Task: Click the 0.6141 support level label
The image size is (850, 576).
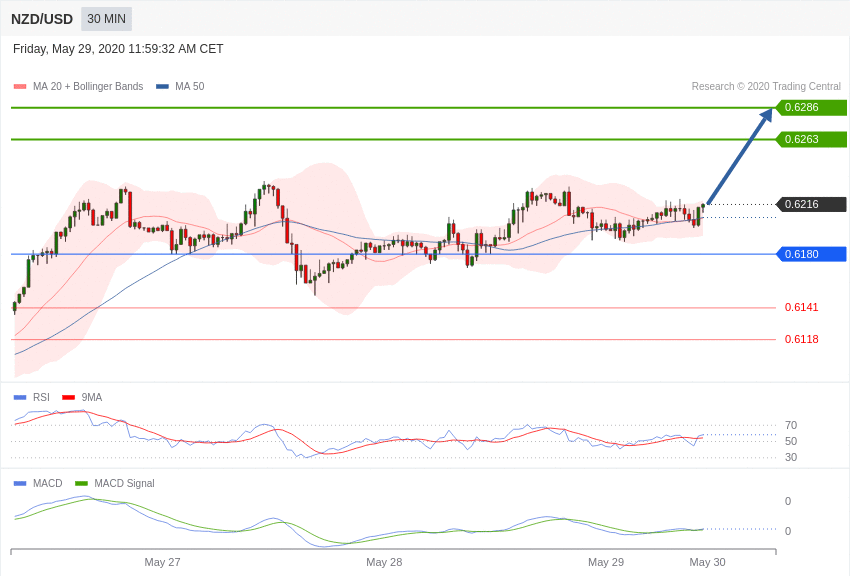Action: pos(802,307)
